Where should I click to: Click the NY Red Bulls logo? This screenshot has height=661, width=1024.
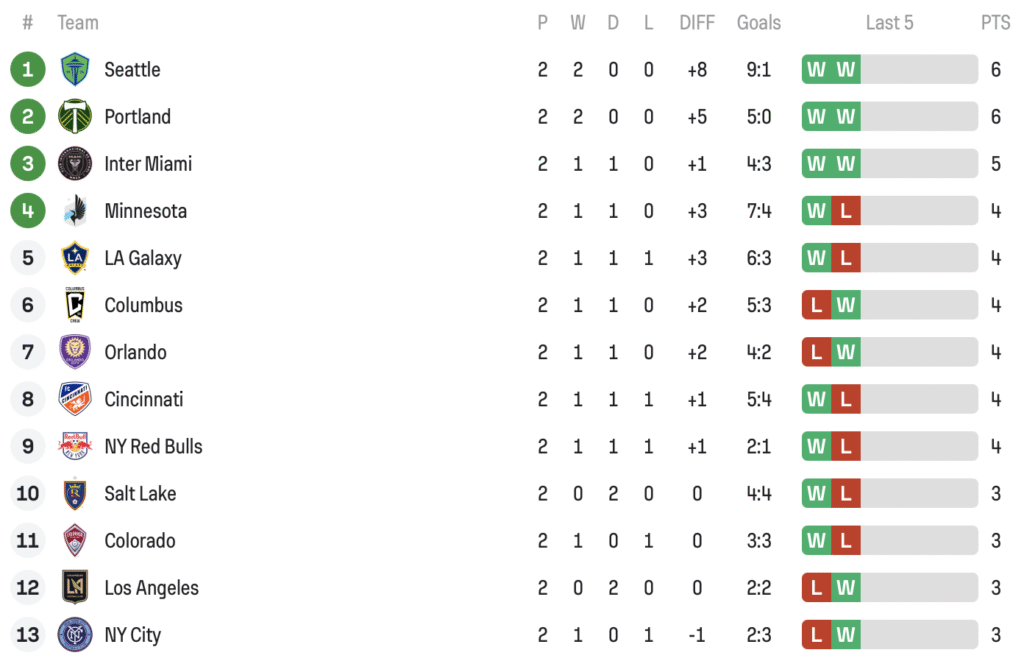[x=74, y=446]
